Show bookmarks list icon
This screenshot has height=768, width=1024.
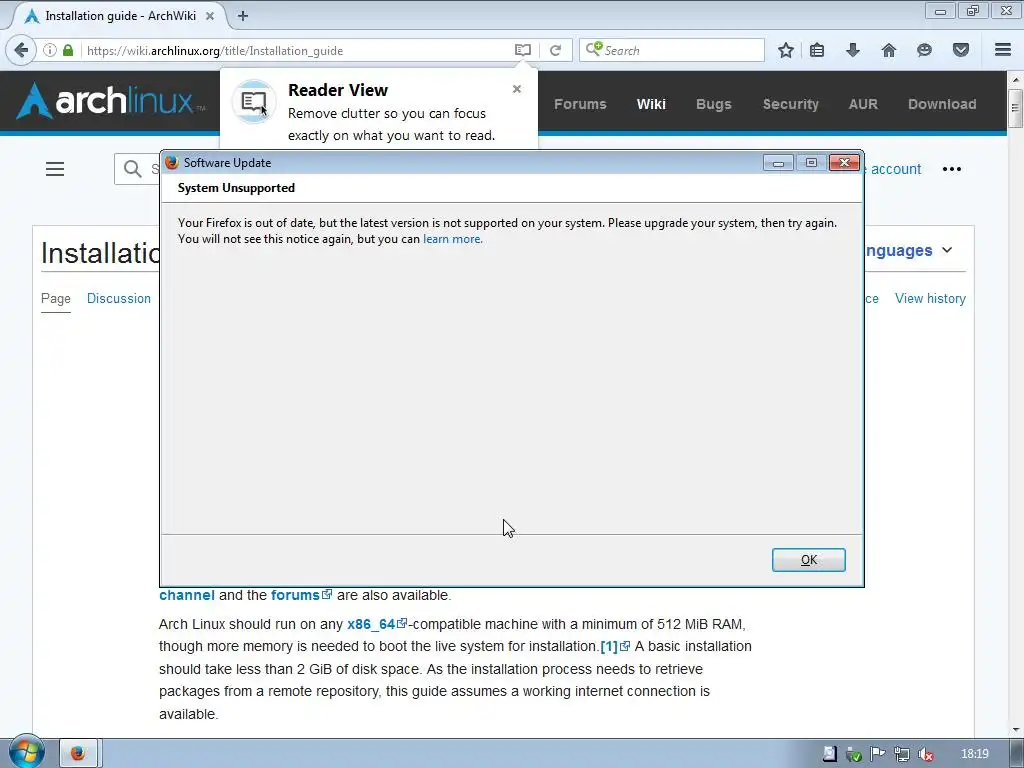tap(817, 50)
